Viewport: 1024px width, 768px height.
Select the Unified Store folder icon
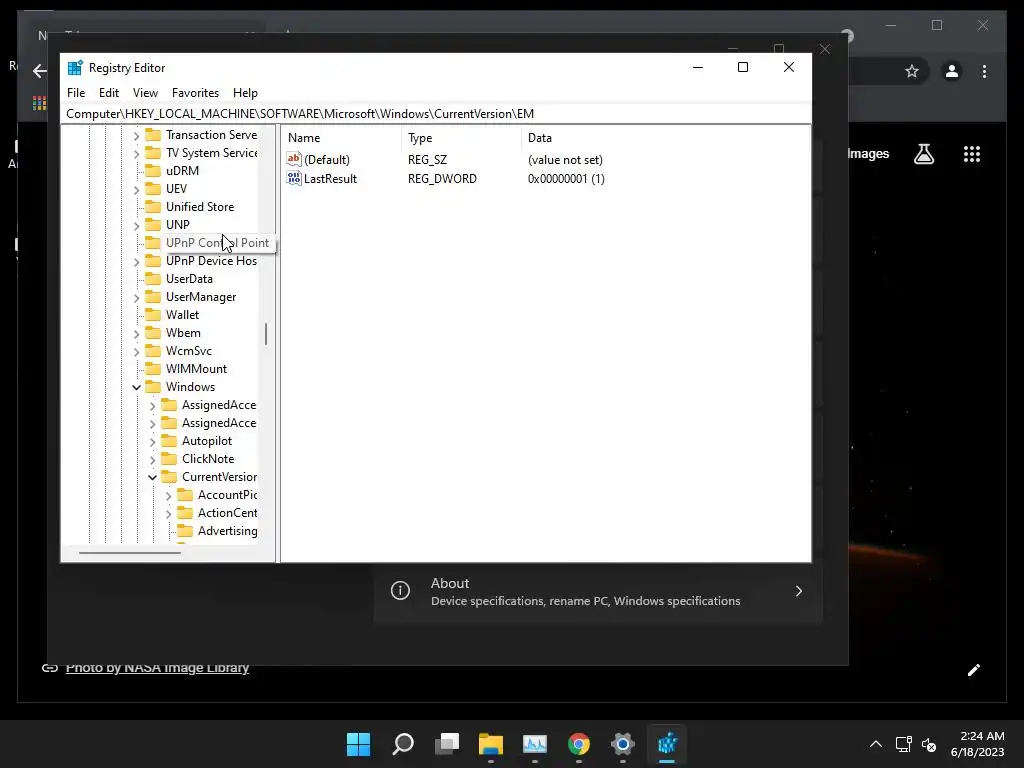(x=153, y=206)
